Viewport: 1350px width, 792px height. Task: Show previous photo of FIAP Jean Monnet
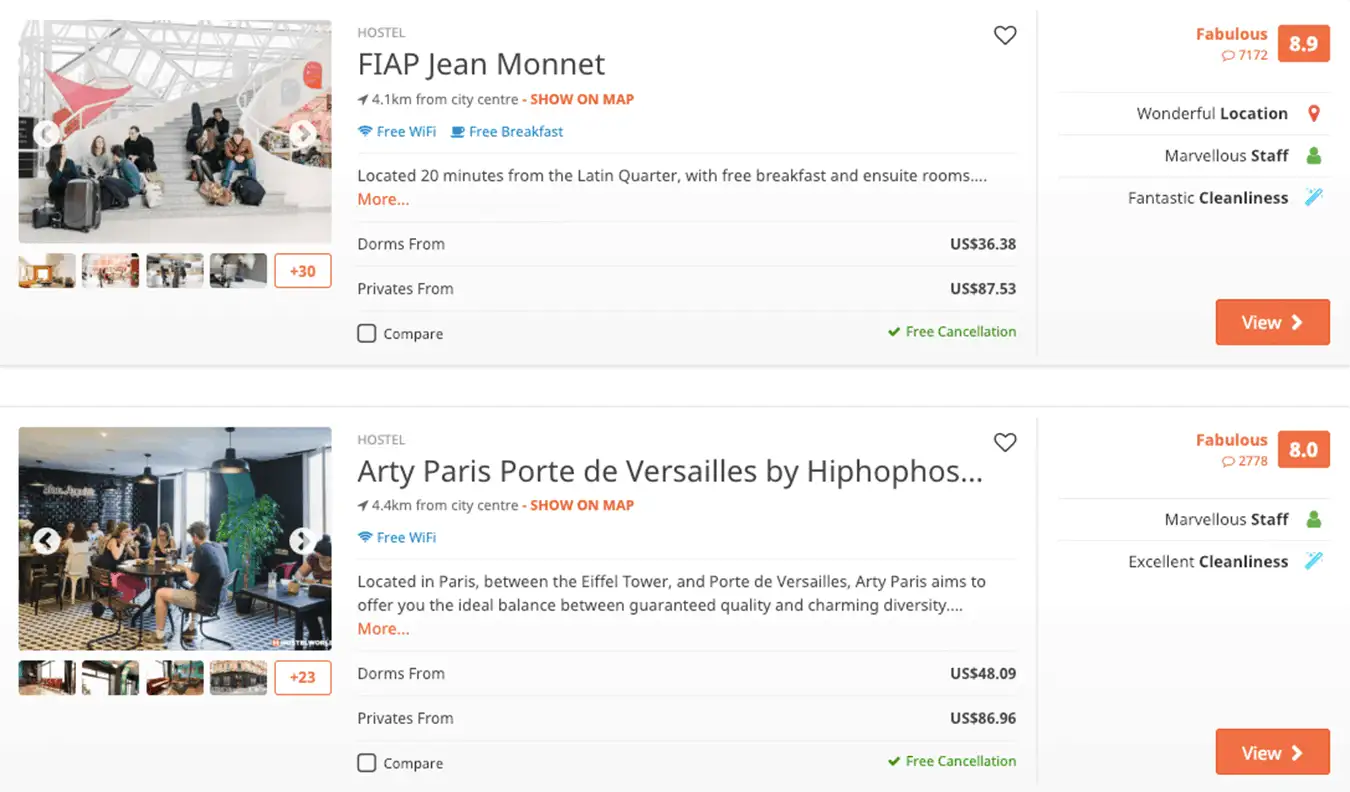[46, 133]
